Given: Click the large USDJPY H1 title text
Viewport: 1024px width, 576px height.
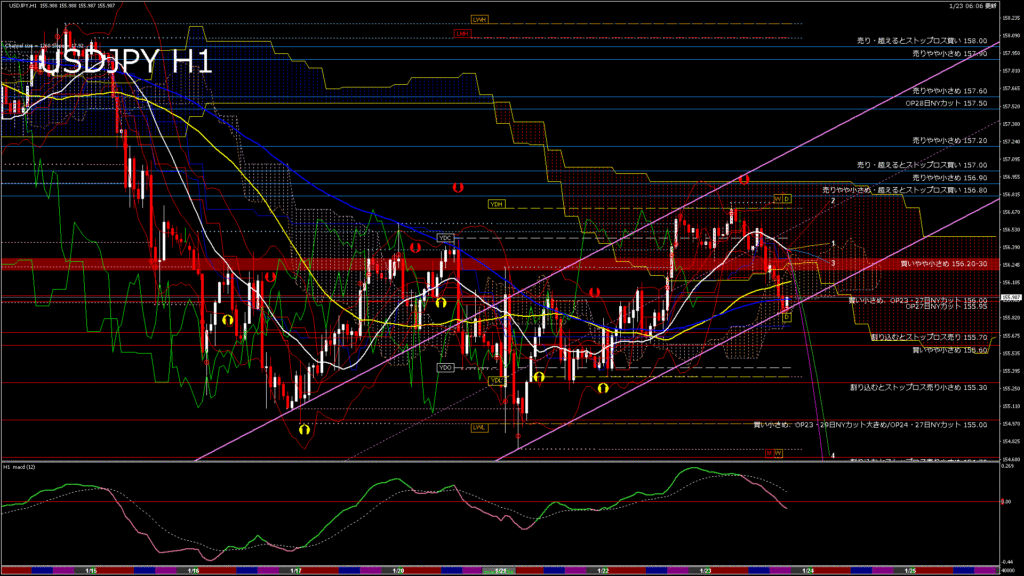Looking at the screenshot, I should 125,62.
